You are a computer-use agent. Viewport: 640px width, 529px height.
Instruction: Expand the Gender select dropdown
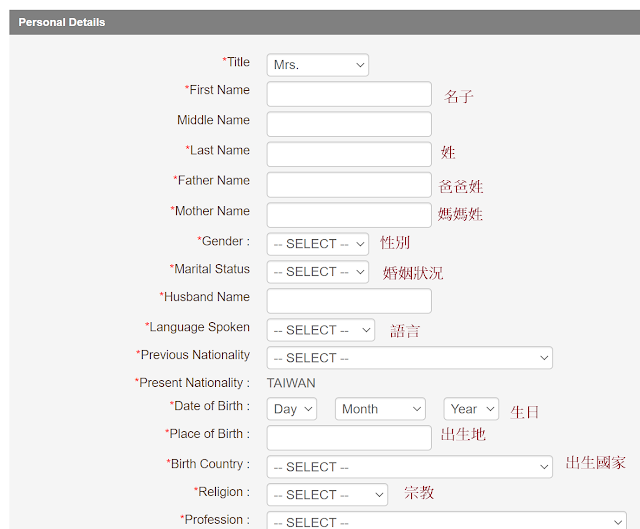pyautogui.click(x=318, y=244)
